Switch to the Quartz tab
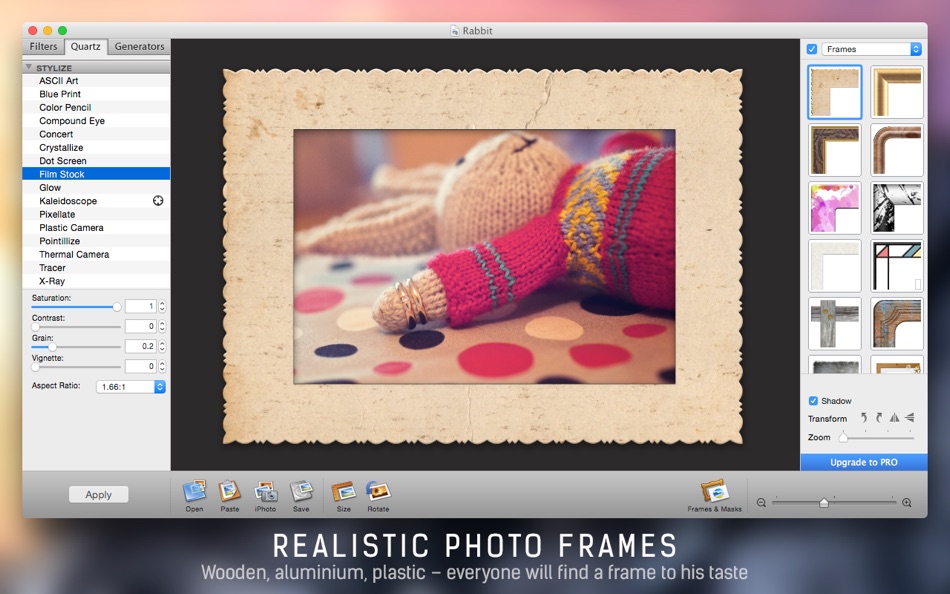 (85, 47)
